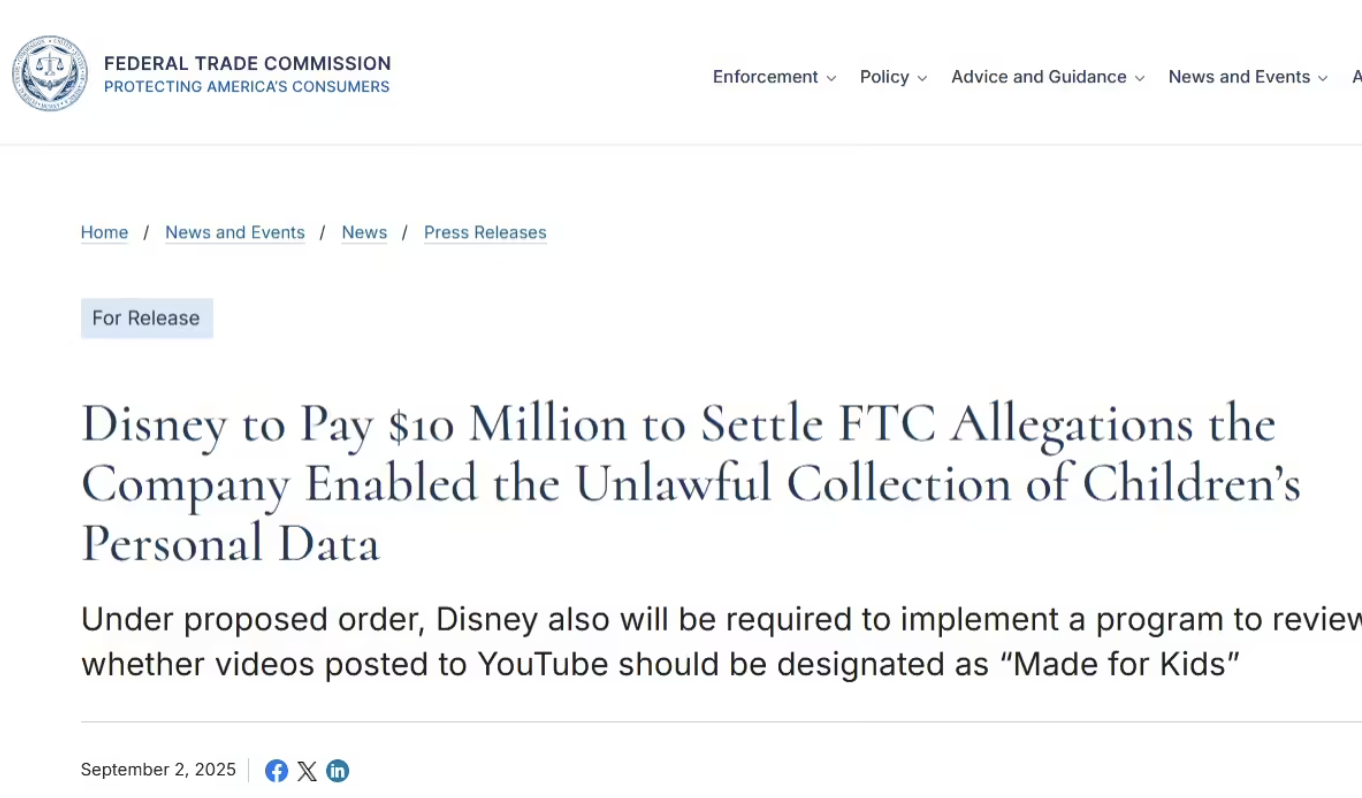Viewport: 1362px width, 798px height.
Task: Navigate to the Press Releases breadcrumb
Action: (x=485, y=233)
